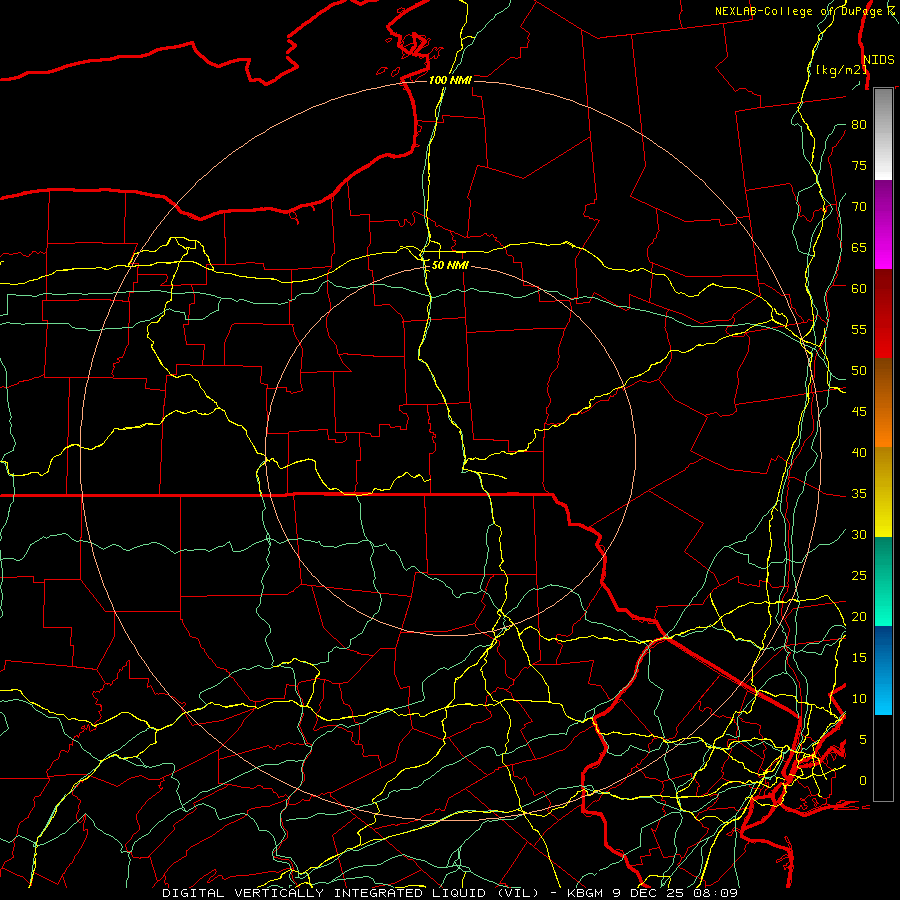Click the scale value 75
The image size is (900, 900).
click(859, 166)
